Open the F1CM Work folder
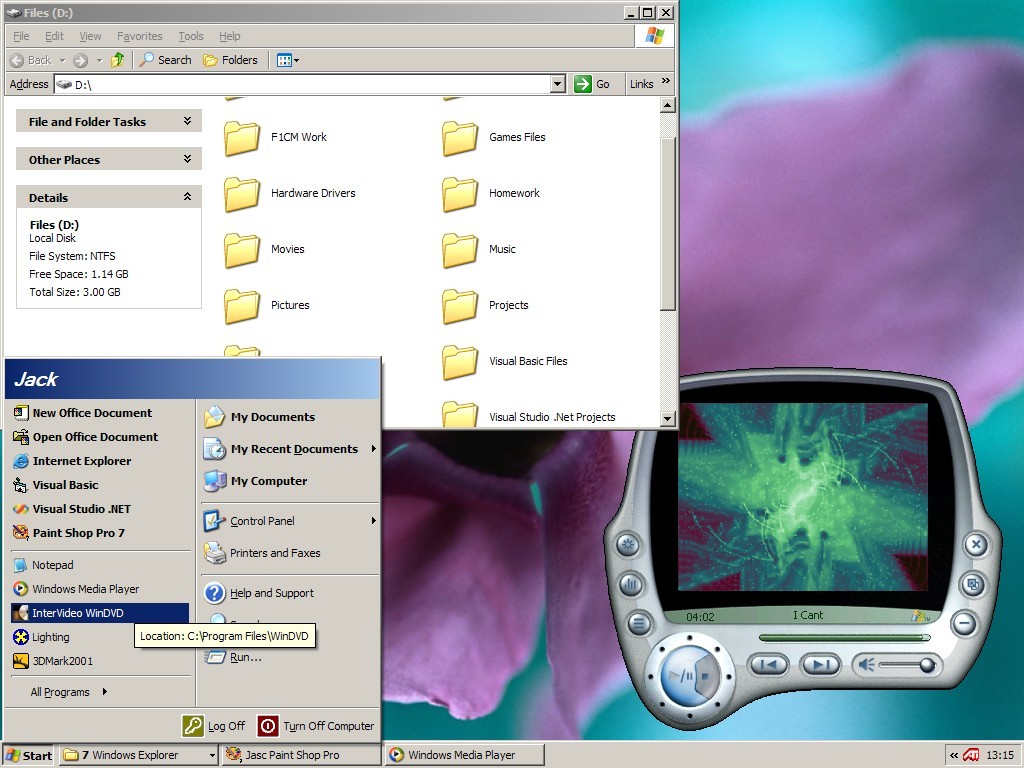Screen dimensions: 1024x768 click(275, 138)
